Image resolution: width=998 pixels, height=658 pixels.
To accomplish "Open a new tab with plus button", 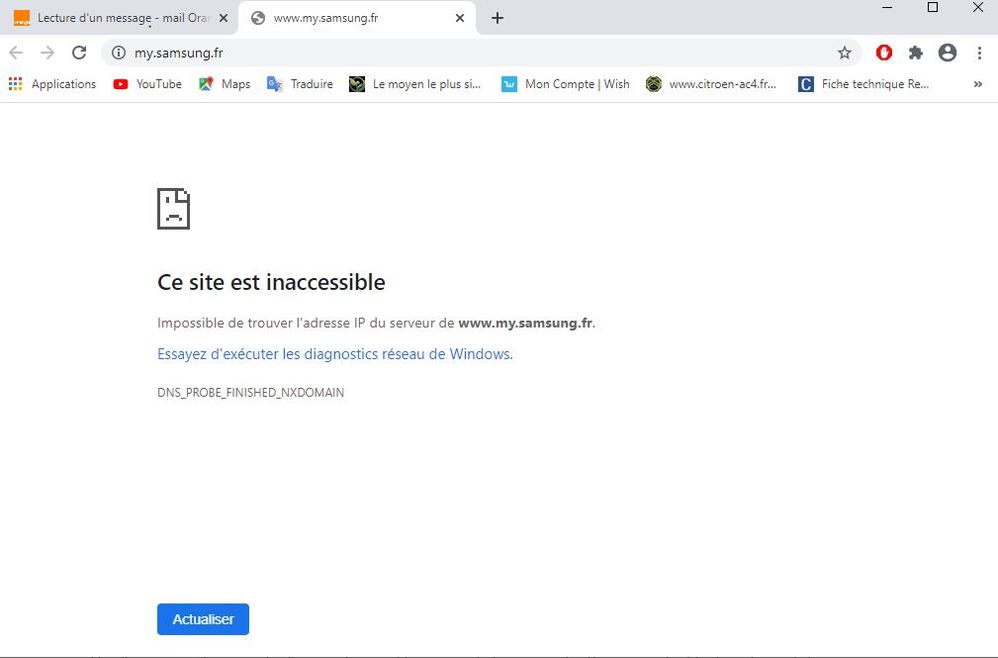I will click(x=497, y=18).
